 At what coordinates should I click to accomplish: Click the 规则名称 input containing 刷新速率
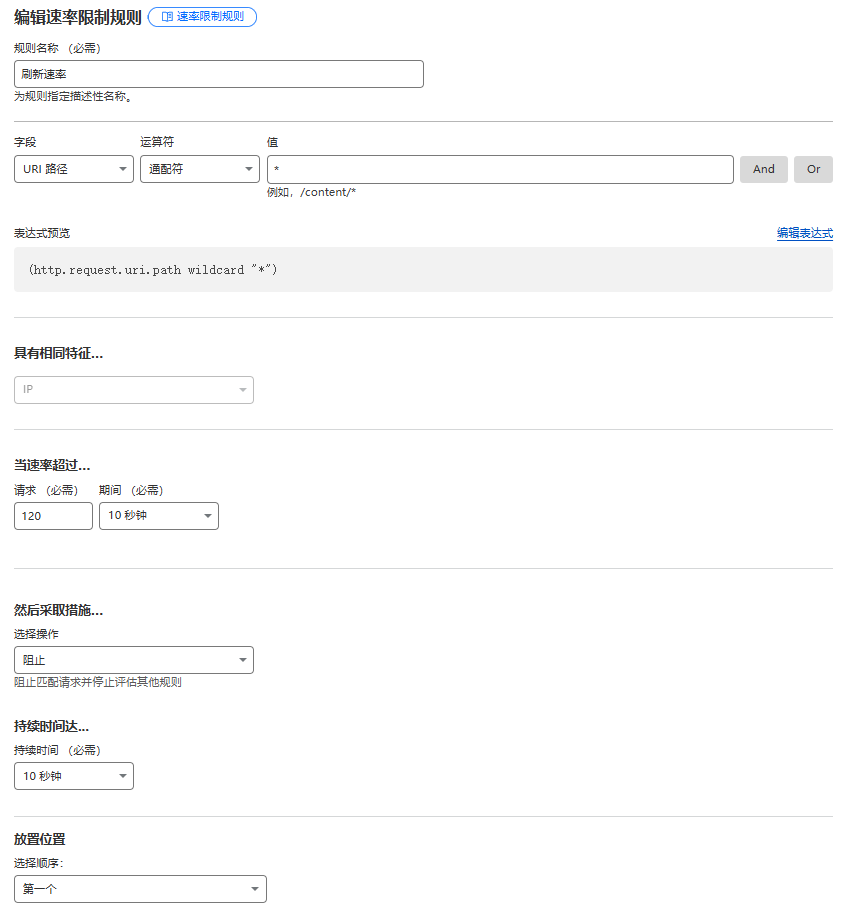click(x=218, y=74)
